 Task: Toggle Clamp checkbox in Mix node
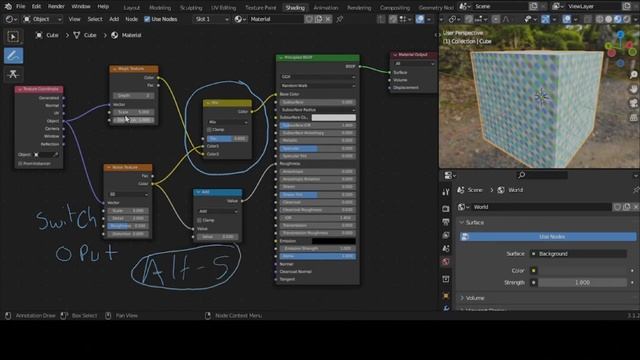[209, 130]
